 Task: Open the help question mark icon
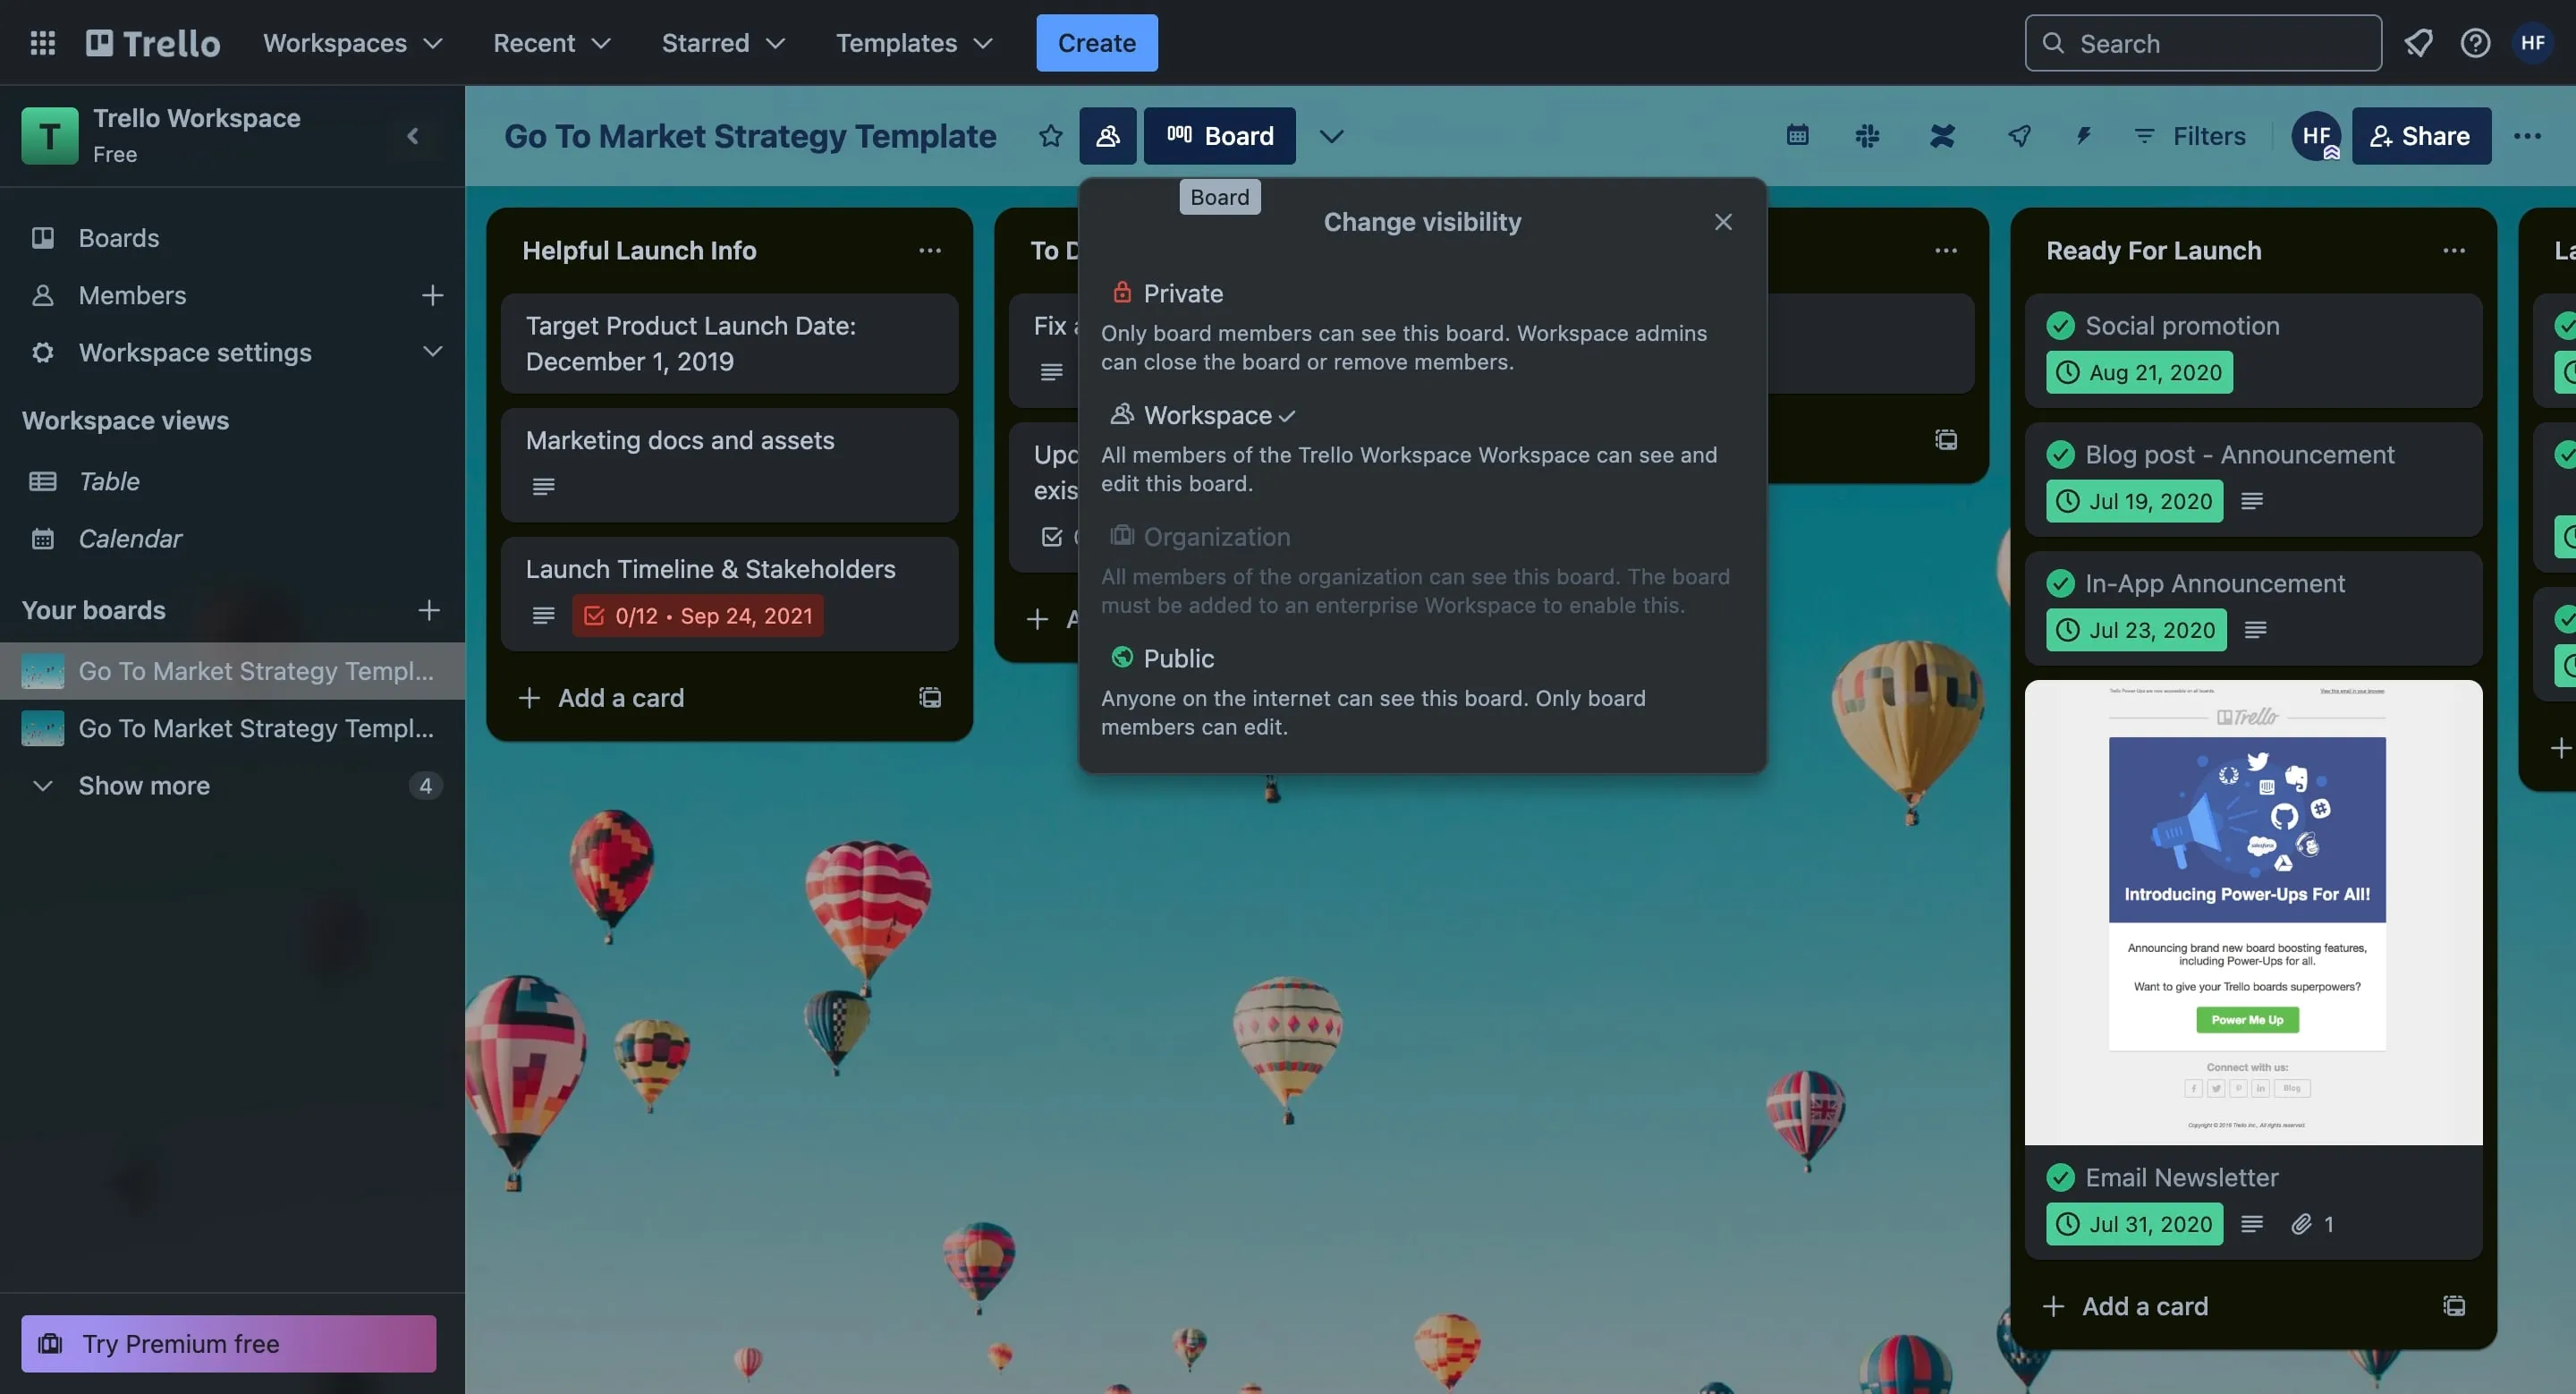click(2475, 43)
